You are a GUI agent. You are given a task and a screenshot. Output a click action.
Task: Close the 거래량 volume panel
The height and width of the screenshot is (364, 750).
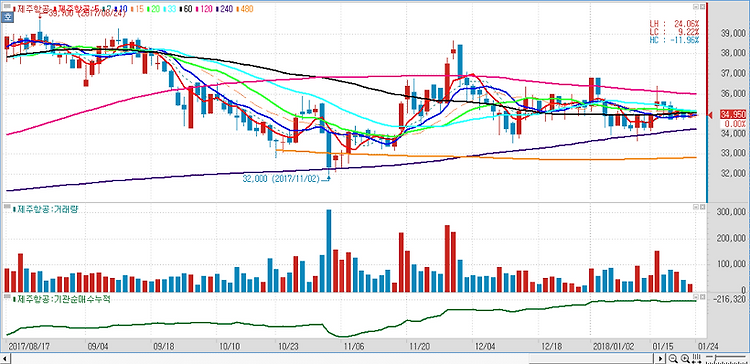pos(703,207)
